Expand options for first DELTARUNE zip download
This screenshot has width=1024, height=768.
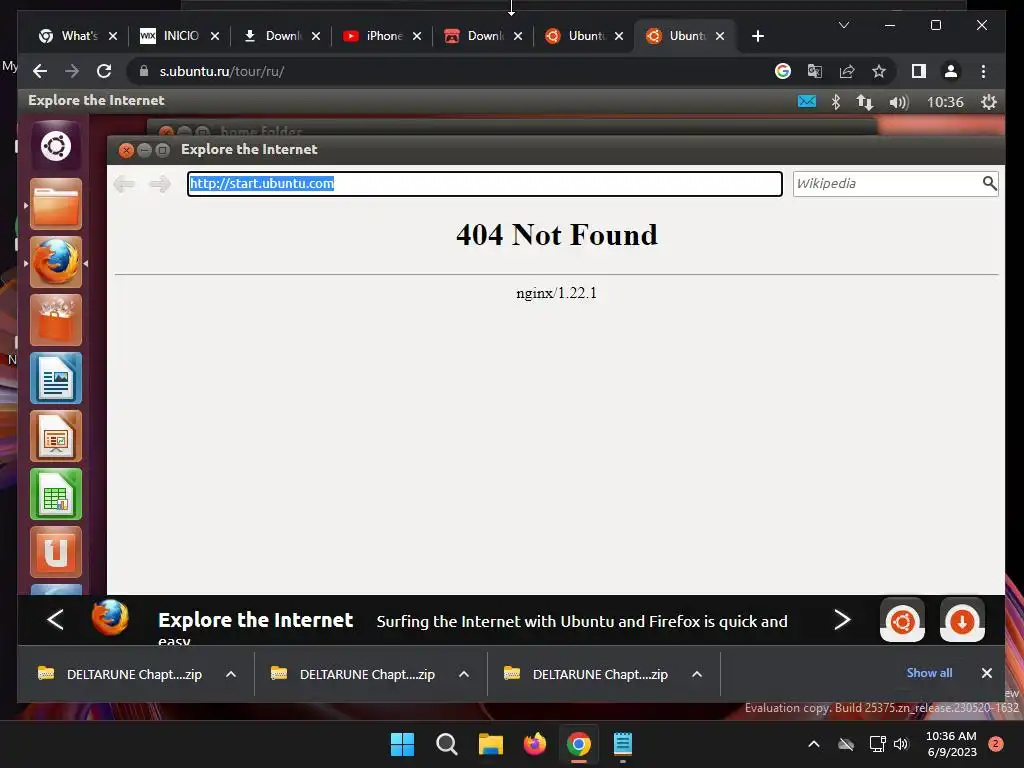point(231,674)
